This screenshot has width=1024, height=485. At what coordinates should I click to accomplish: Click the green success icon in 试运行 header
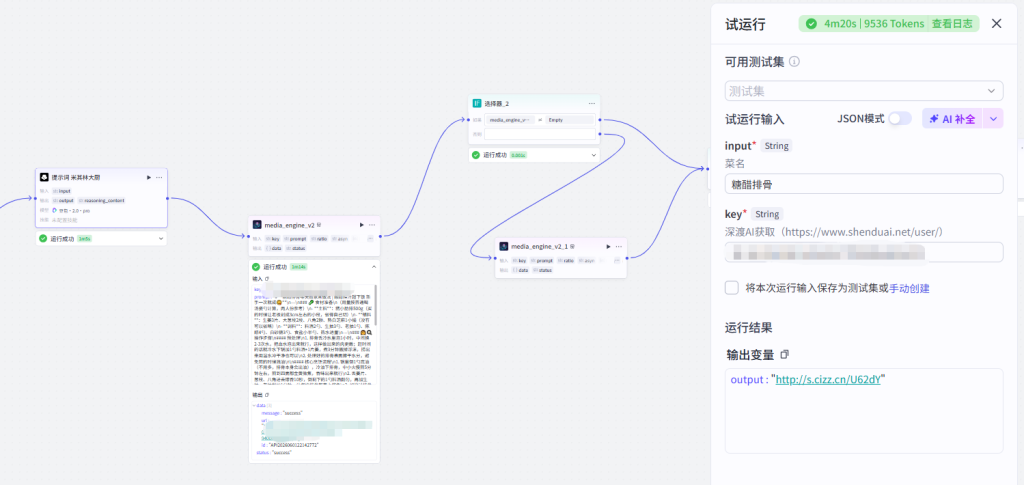point(811,23)
